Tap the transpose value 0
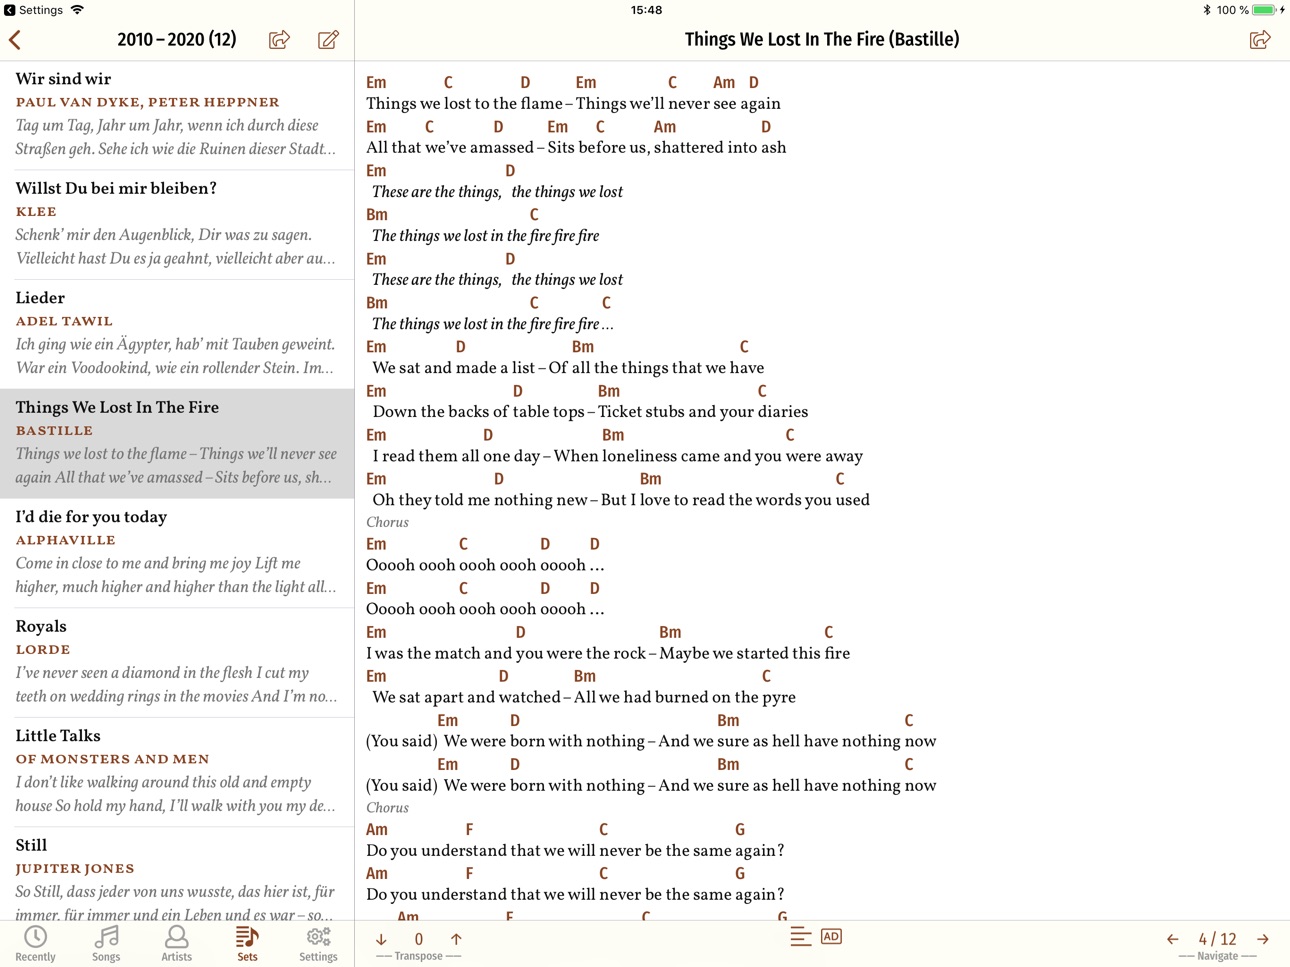This screenshot has height=967, width=1290. coord(419,939)
